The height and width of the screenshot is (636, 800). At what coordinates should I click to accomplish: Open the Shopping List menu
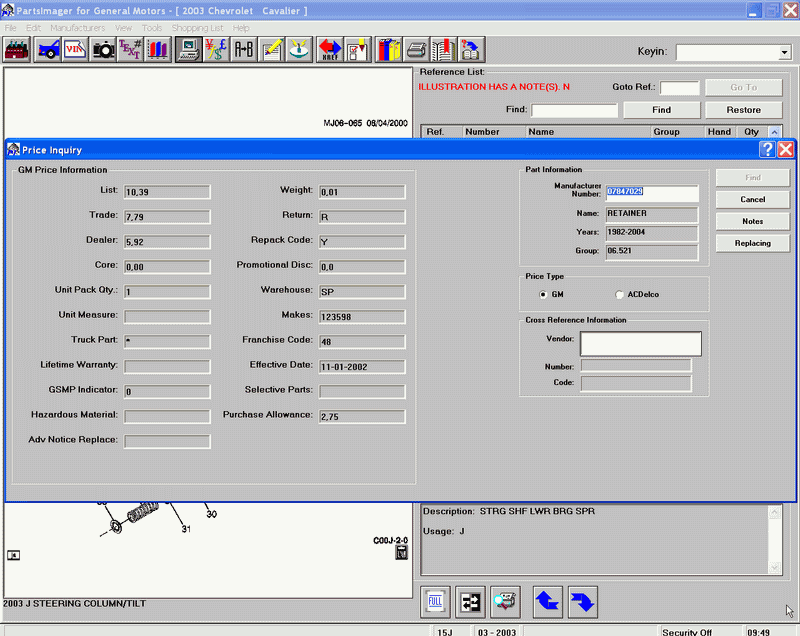(197, 28)
